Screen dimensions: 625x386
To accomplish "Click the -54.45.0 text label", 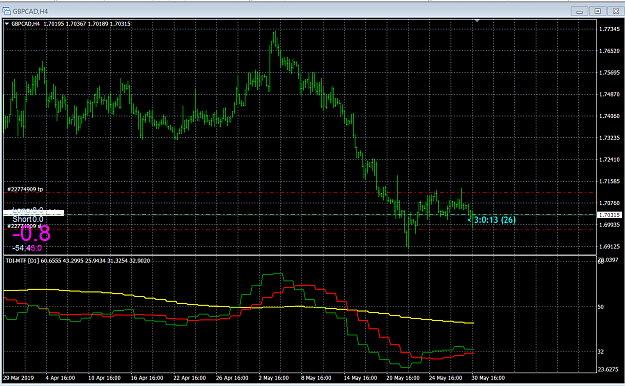I will (x=27, y=248).
